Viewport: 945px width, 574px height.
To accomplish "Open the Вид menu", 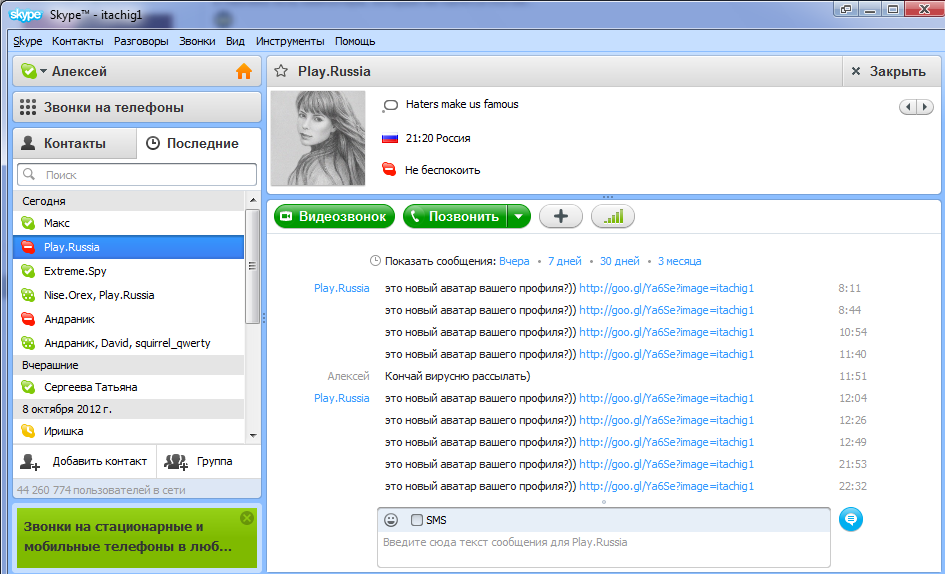I will tap(235, 41).
